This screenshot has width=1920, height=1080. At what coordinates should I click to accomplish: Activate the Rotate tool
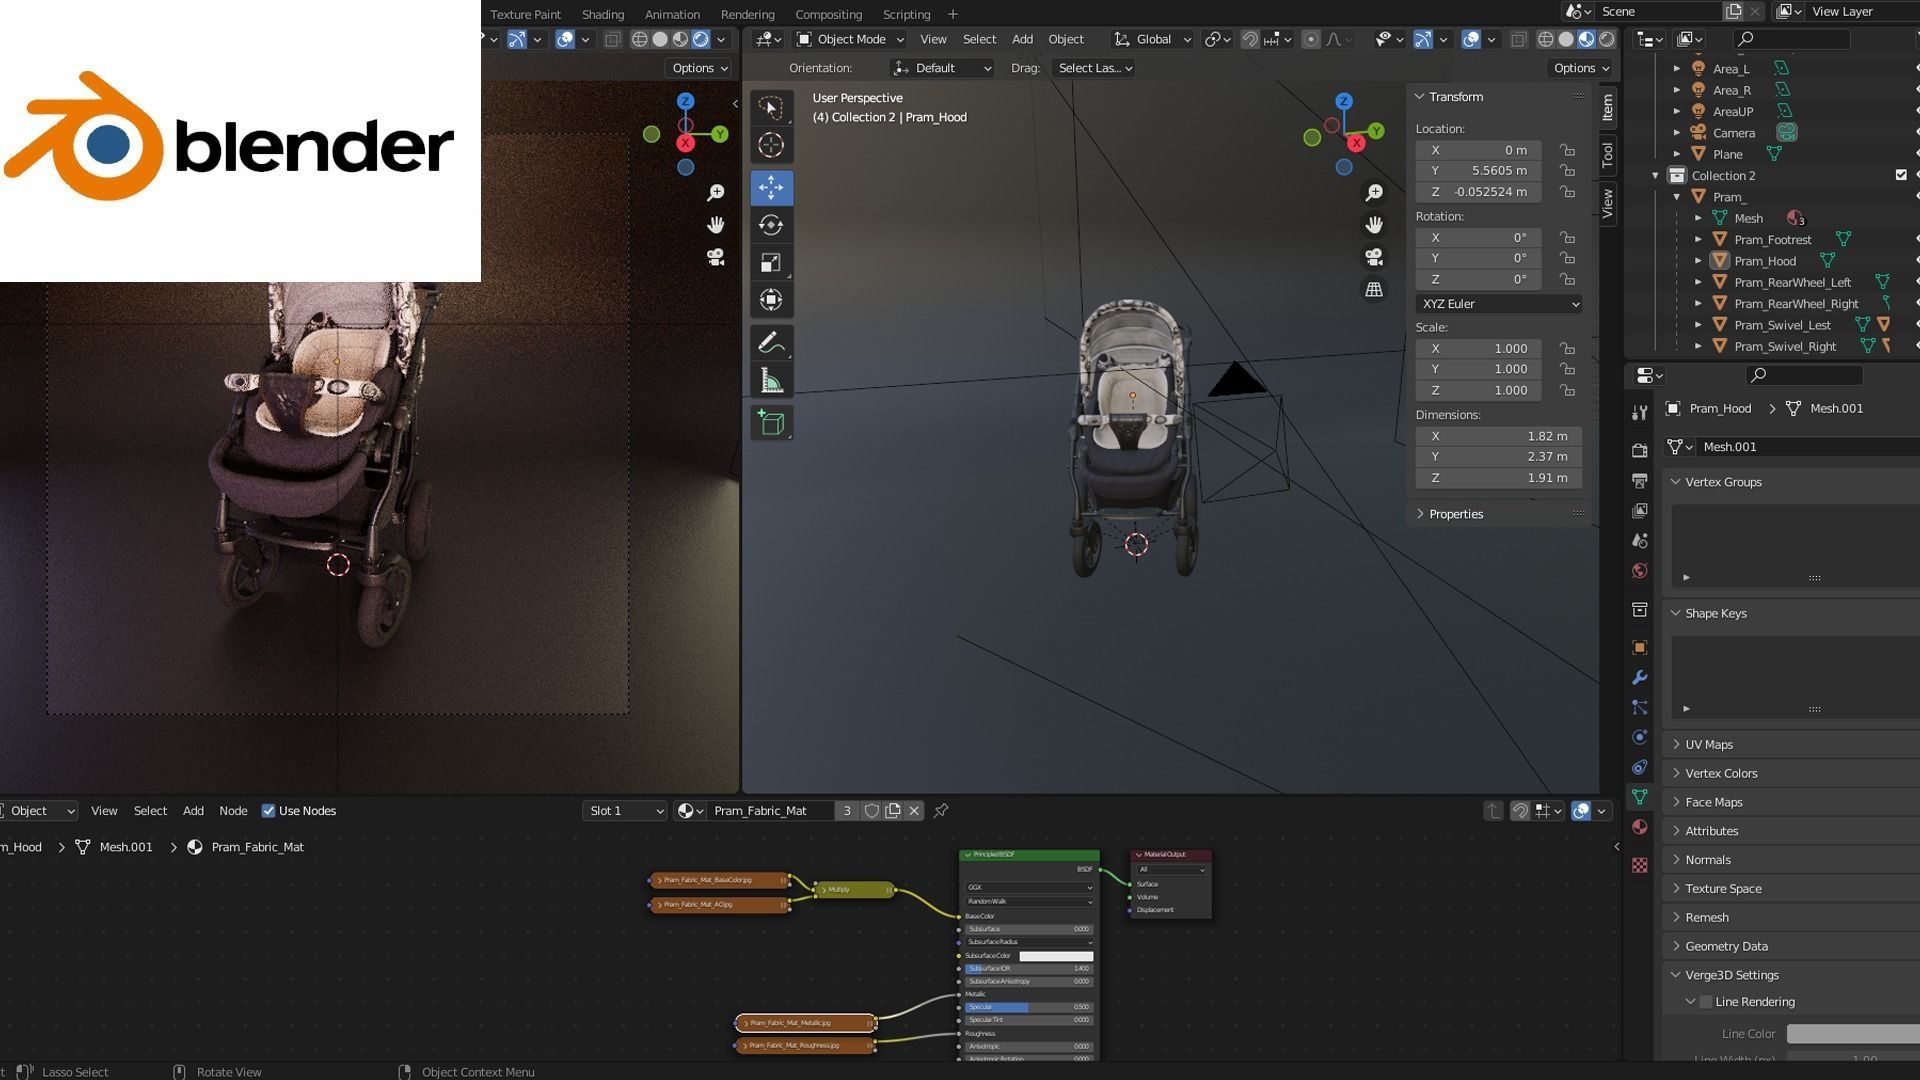(x=770, y=225)
